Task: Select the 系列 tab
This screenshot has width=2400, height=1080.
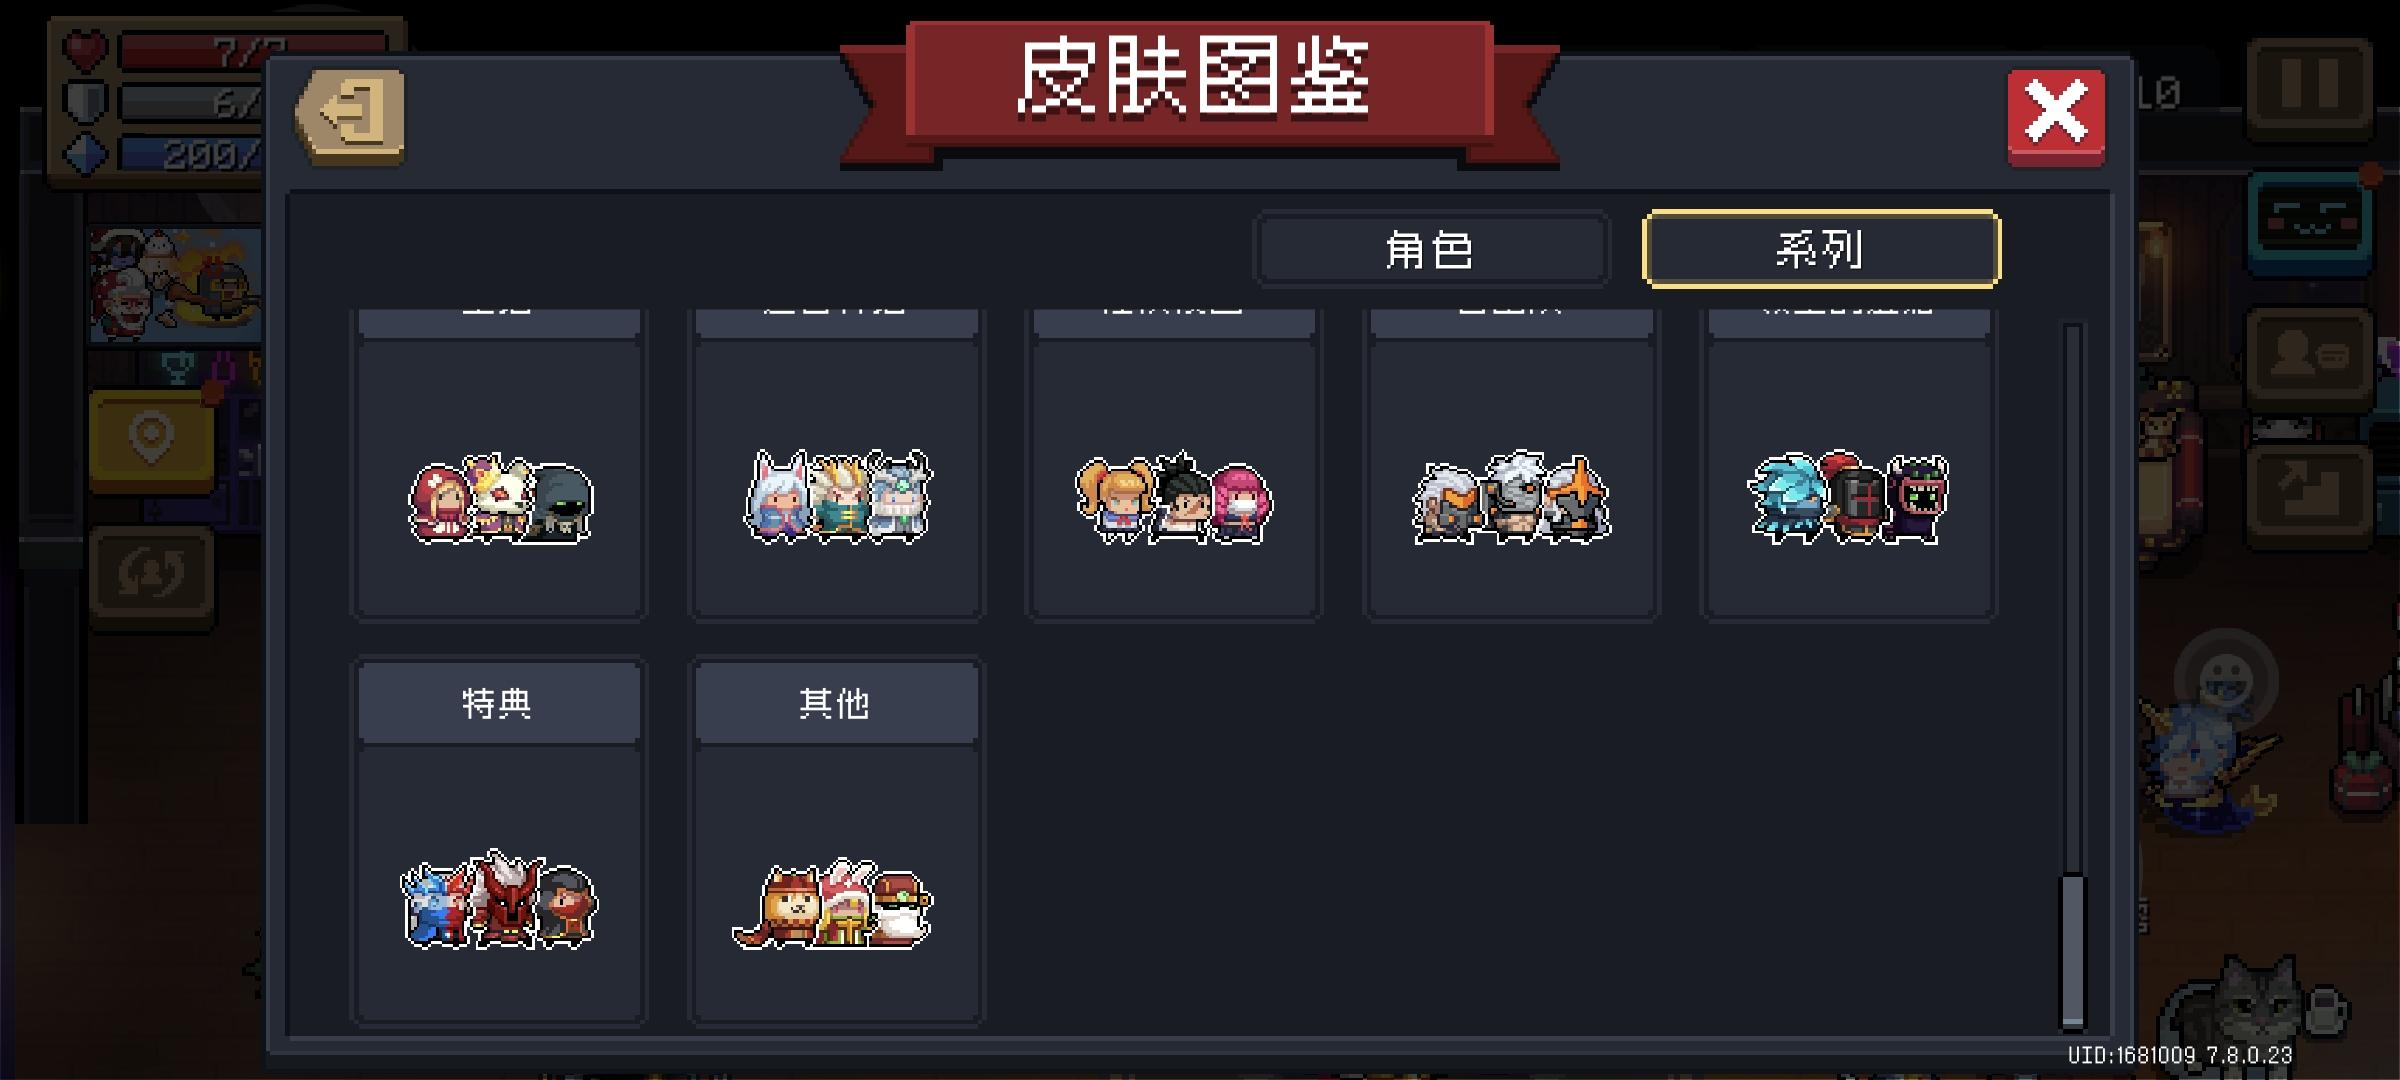Action: click(x=1821, y=249)
